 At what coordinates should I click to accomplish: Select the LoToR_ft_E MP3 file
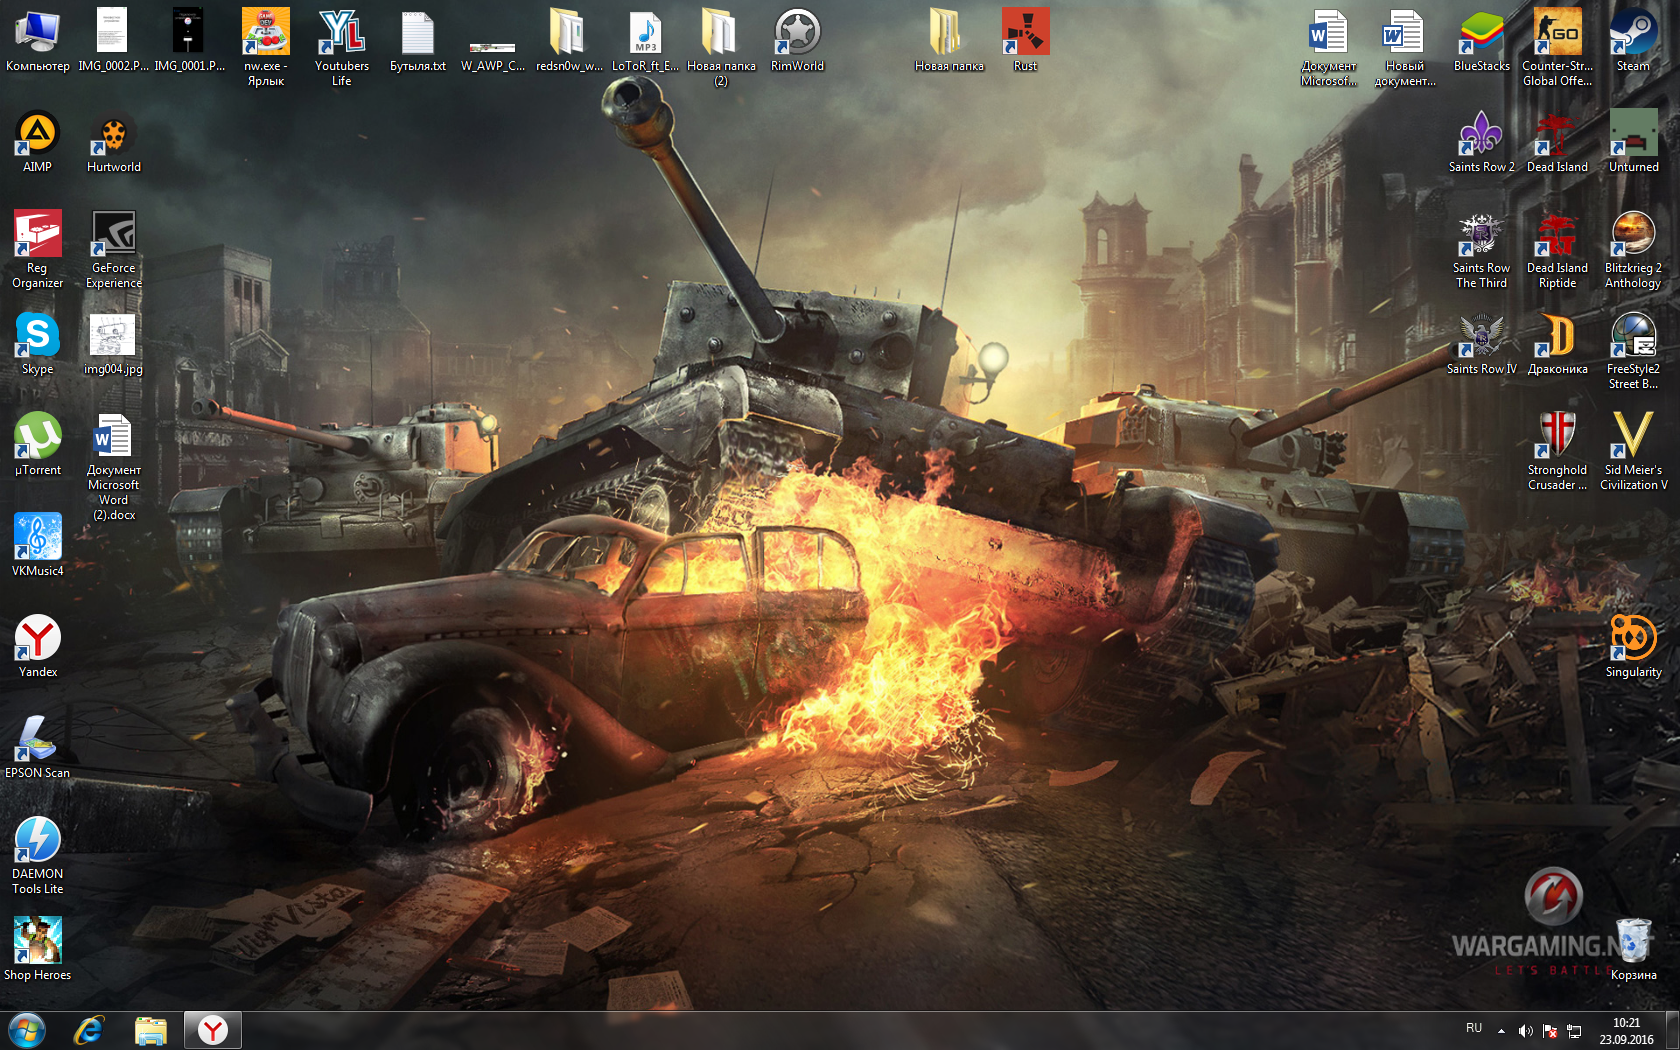tap(645, 40)
